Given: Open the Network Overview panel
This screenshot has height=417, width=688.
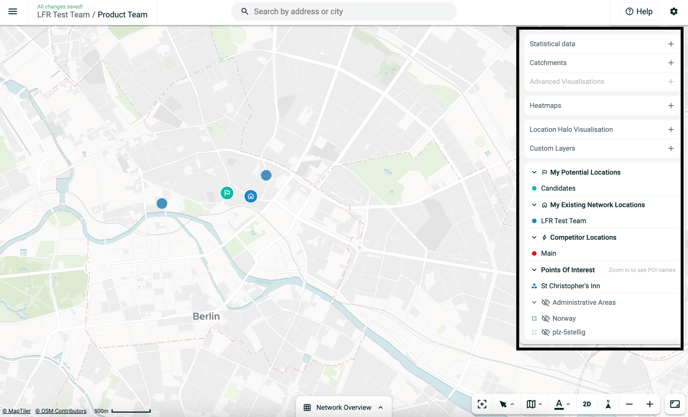Looking at the screenshot, I should click(343, 407).
